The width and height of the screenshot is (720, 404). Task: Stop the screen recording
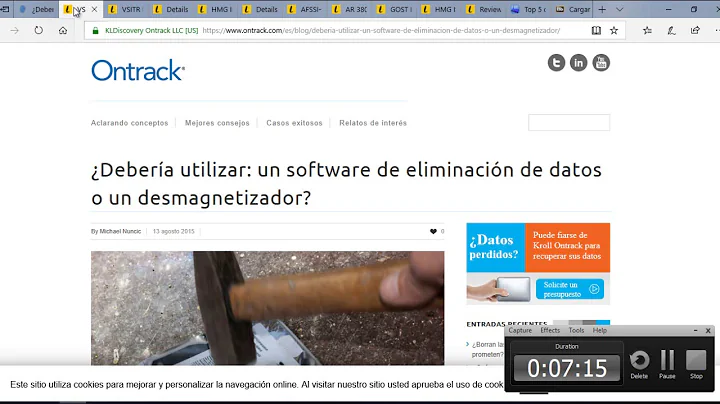pos(696,365)
